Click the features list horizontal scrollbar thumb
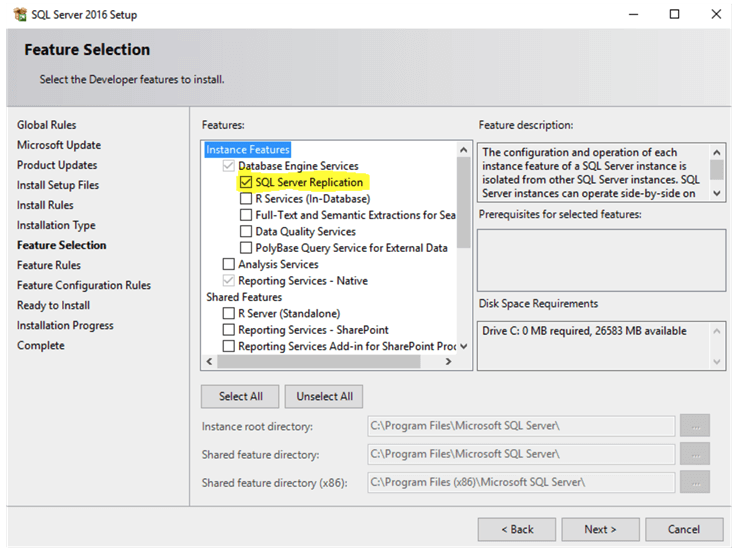Image resolution: width=738 pixels, height=559 pixels. tap(319, 361)
